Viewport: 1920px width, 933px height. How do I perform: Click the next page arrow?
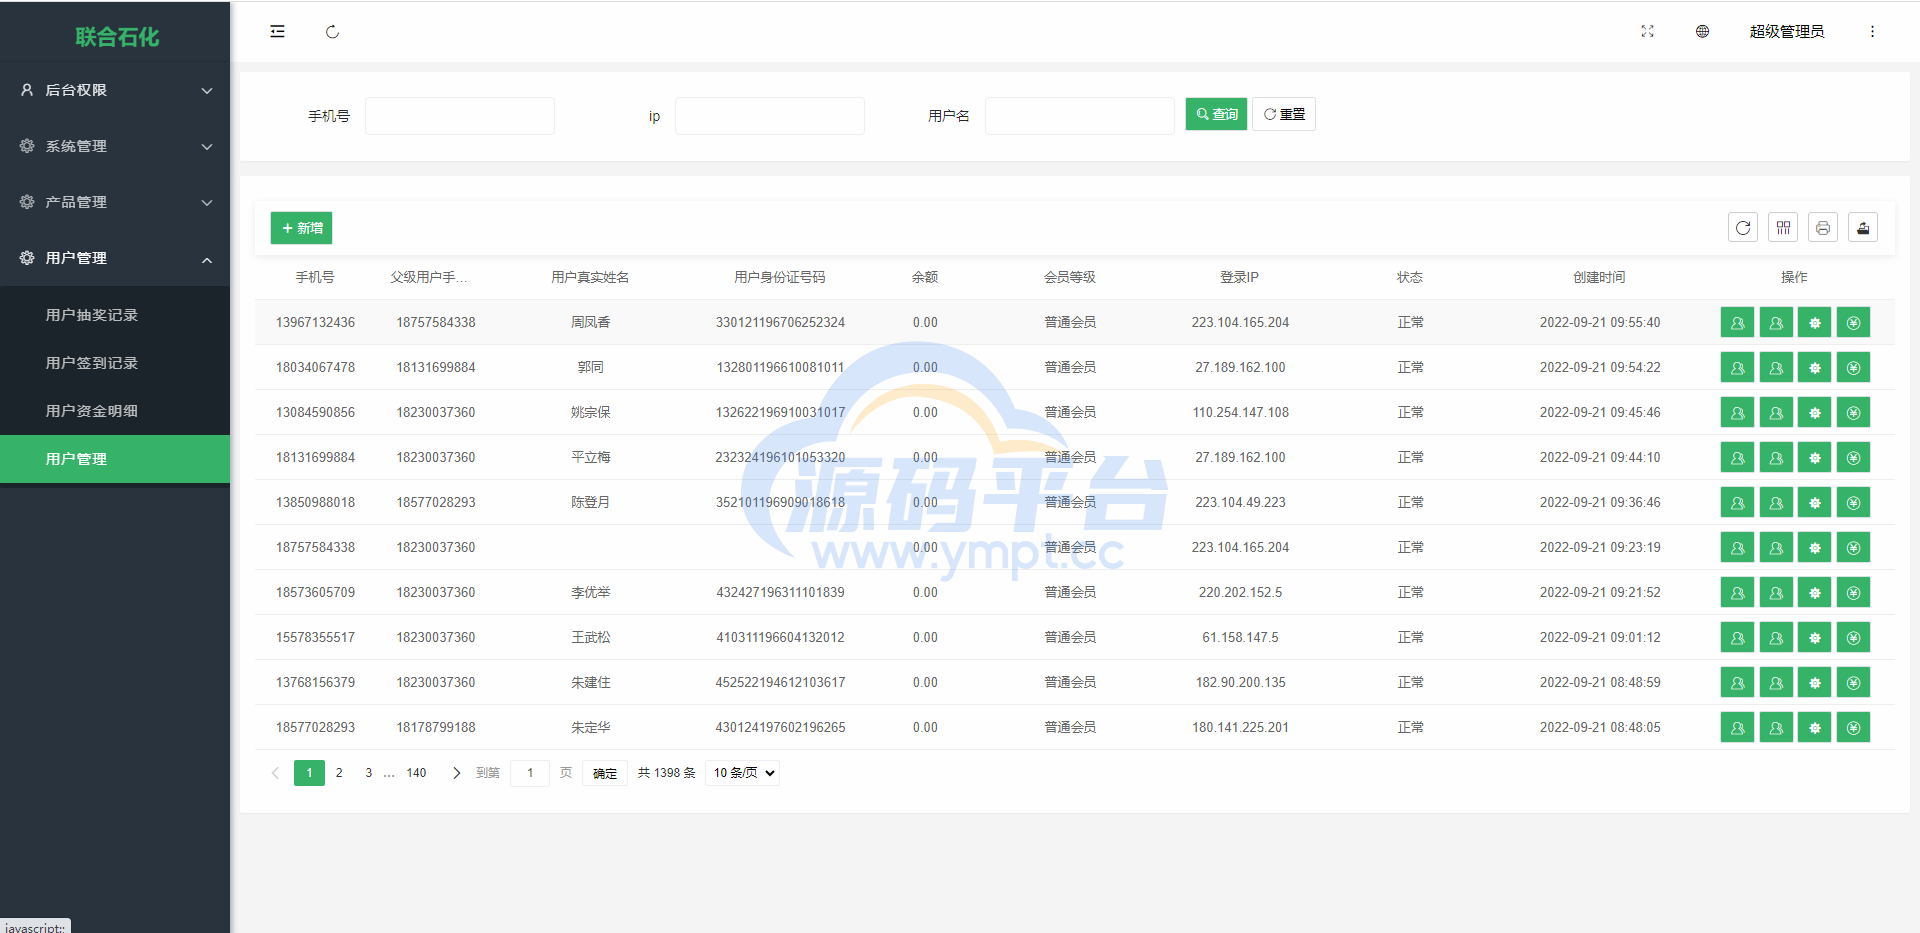(x=456, y=773)
